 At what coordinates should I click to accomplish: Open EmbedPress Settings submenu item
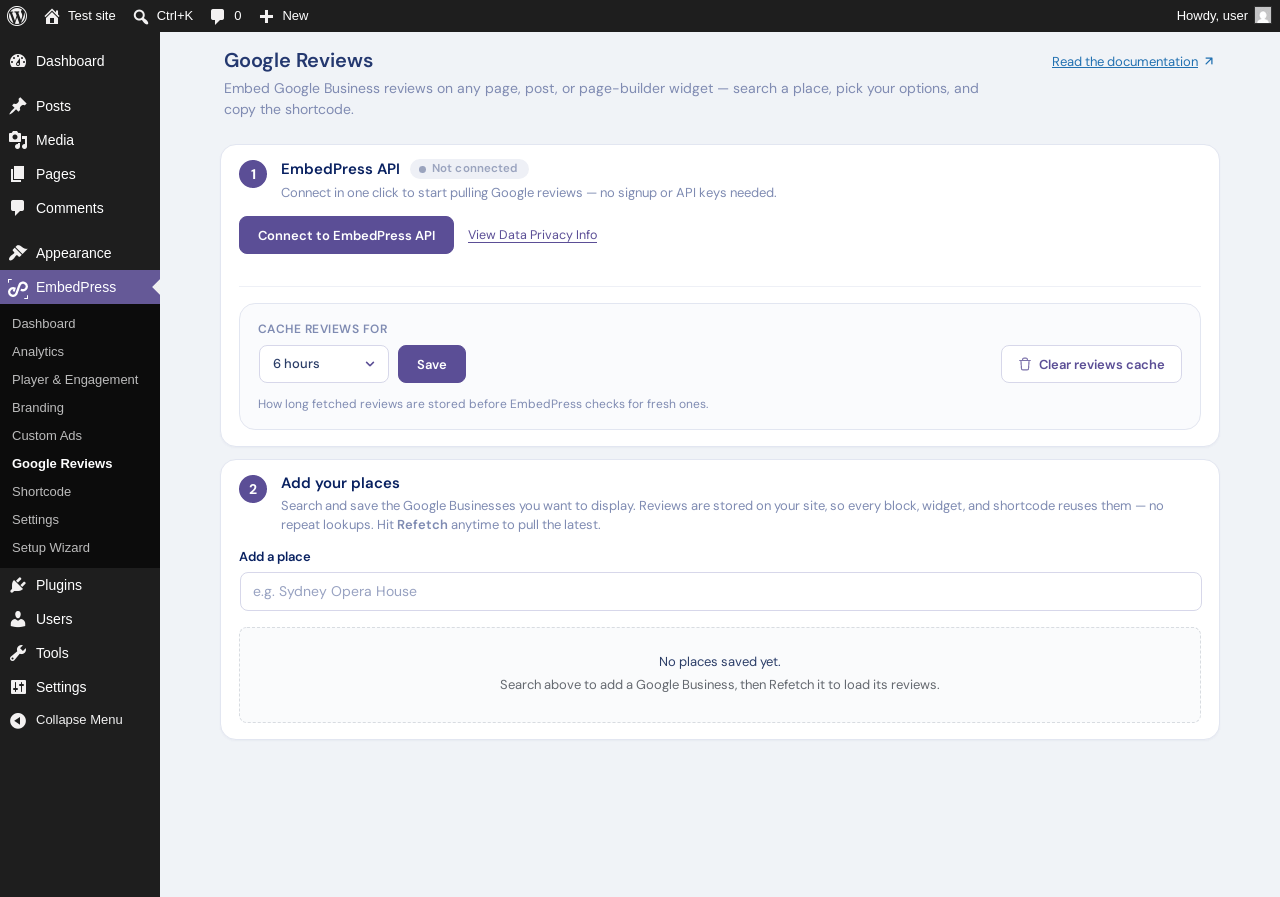80,520
